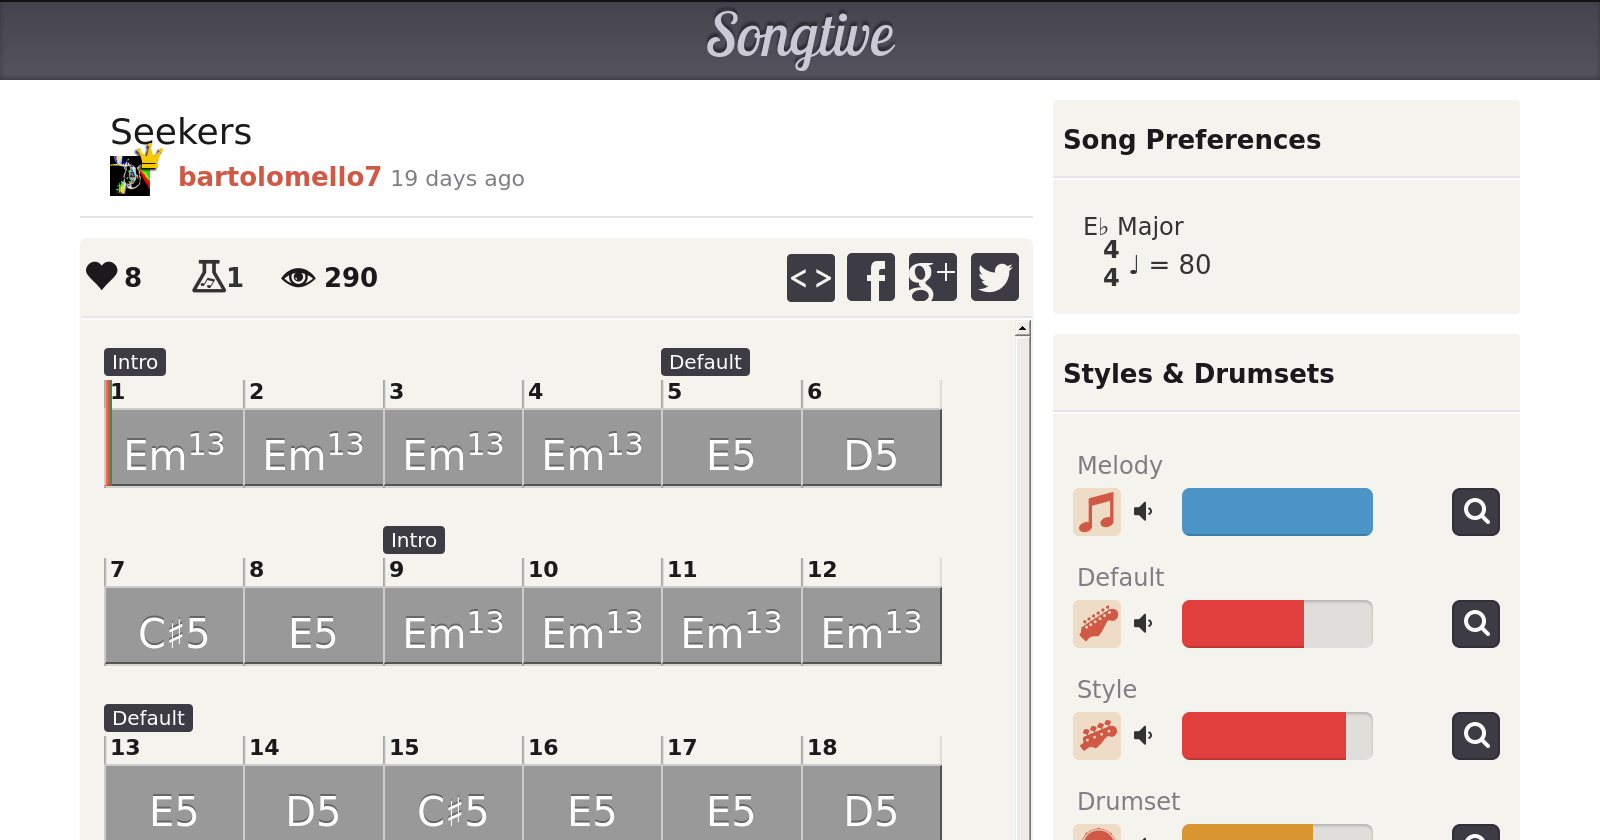1600x840 pixels.
Task: Open bartolomello7's profile link
Action: click(x=279, y=177)
